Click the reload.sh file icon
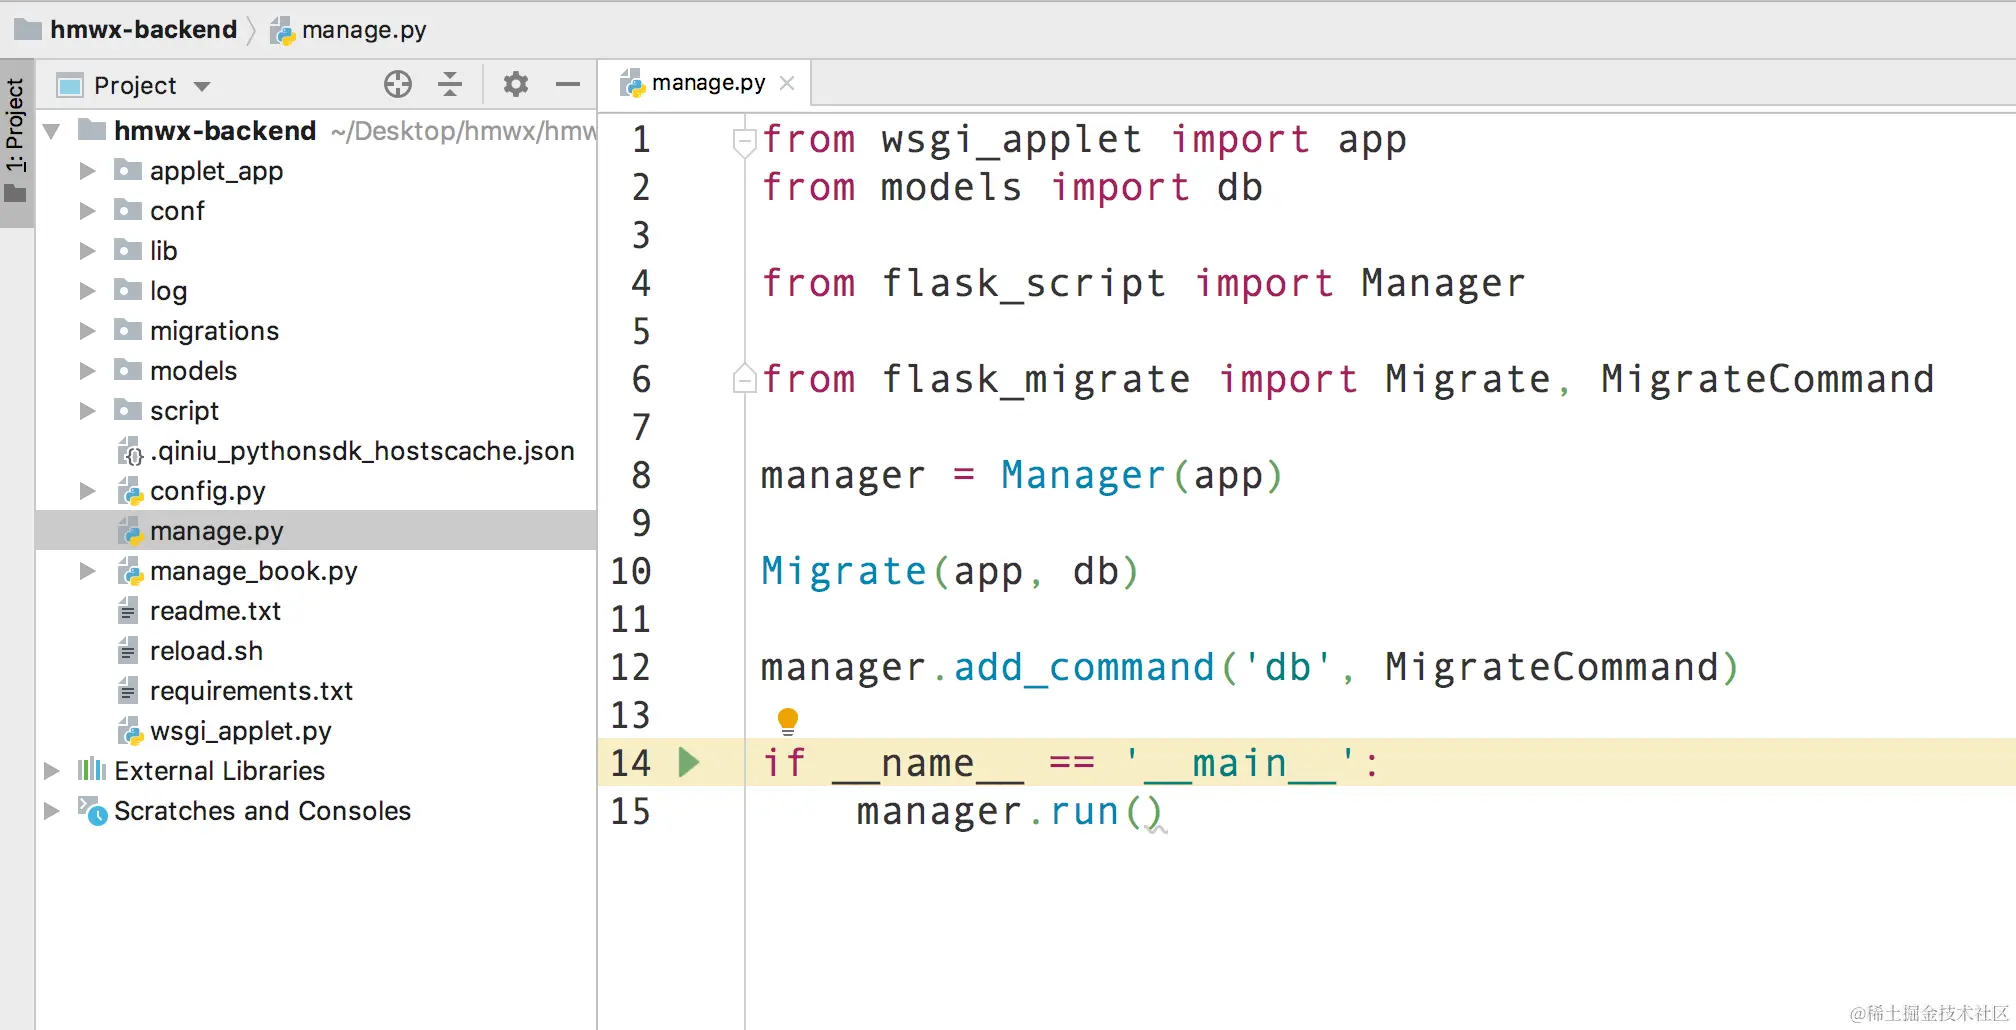The image size is (2016, 1030). pos(128,651)
